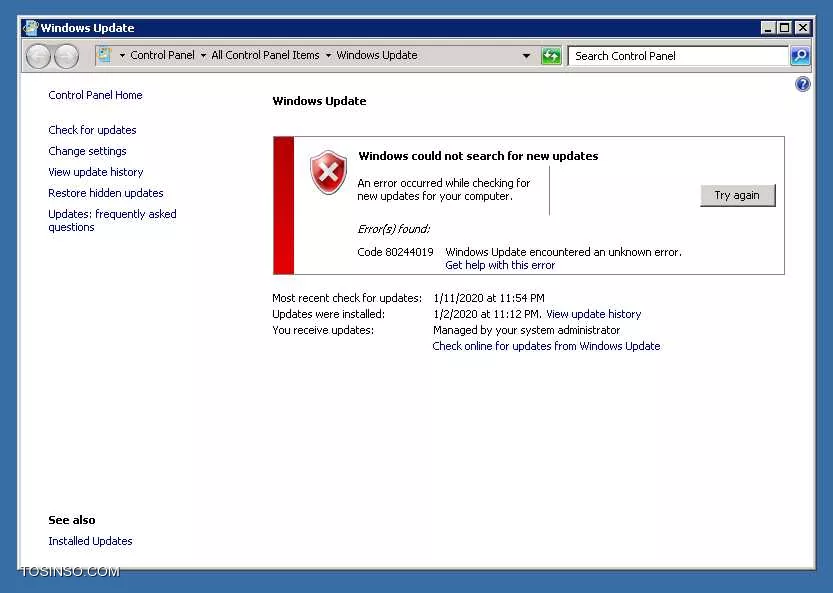833x593 pixels.
Task: Focus the Search Control Panel field
Action: pos(678,56)
